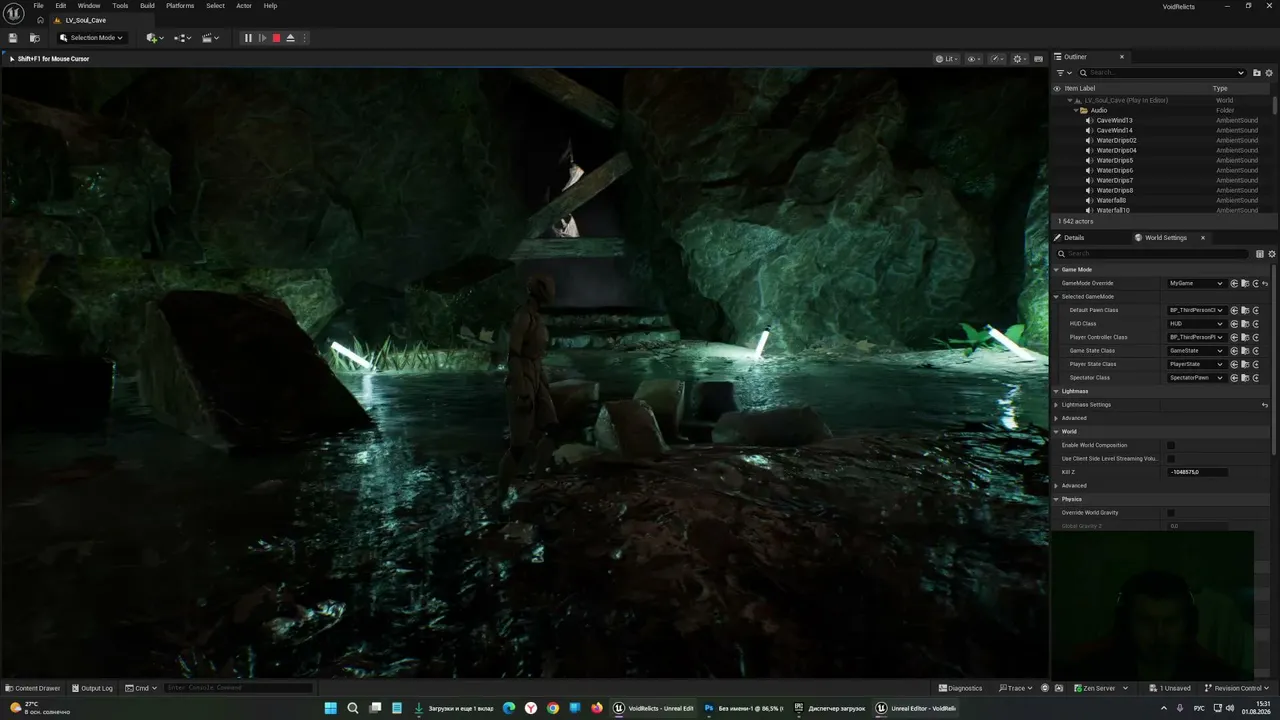Open the Content Drawer
Image resolution: width=1280 pixels, height=720 pixels.
coord(33,688)
